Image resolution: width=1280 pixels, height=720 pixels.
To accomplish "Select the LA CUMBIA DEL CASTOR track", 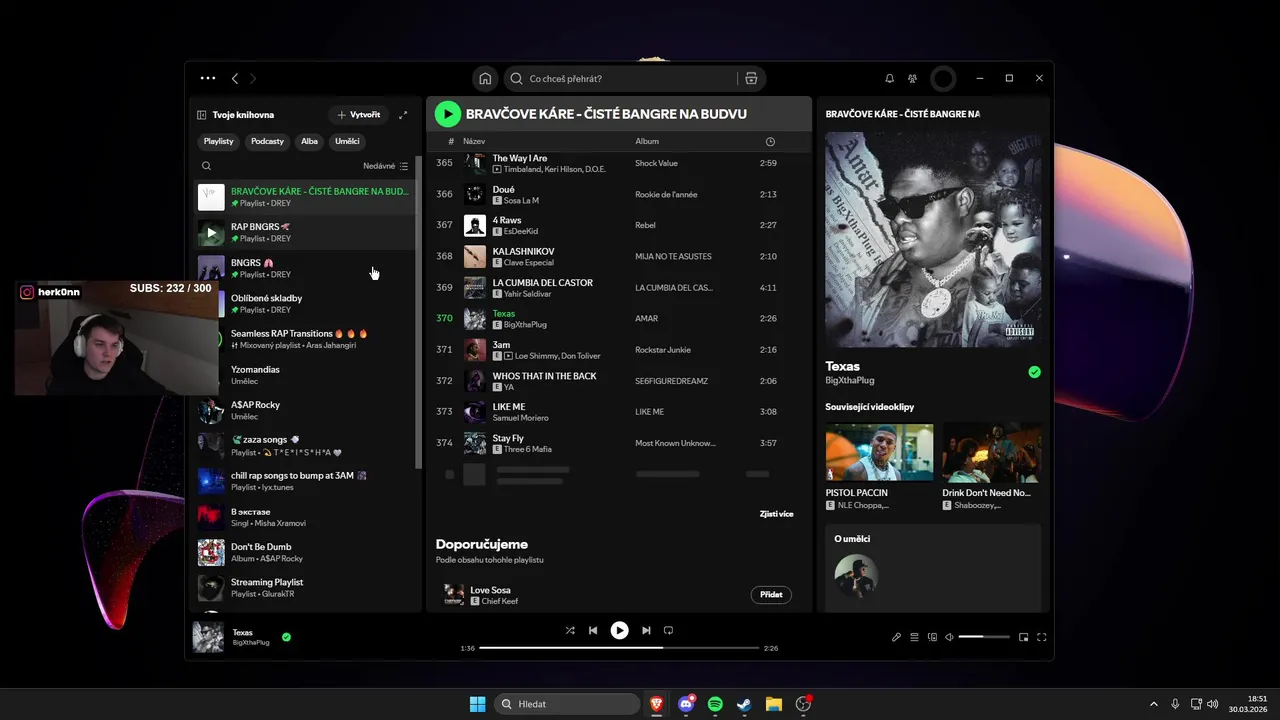I will (619, 288).
